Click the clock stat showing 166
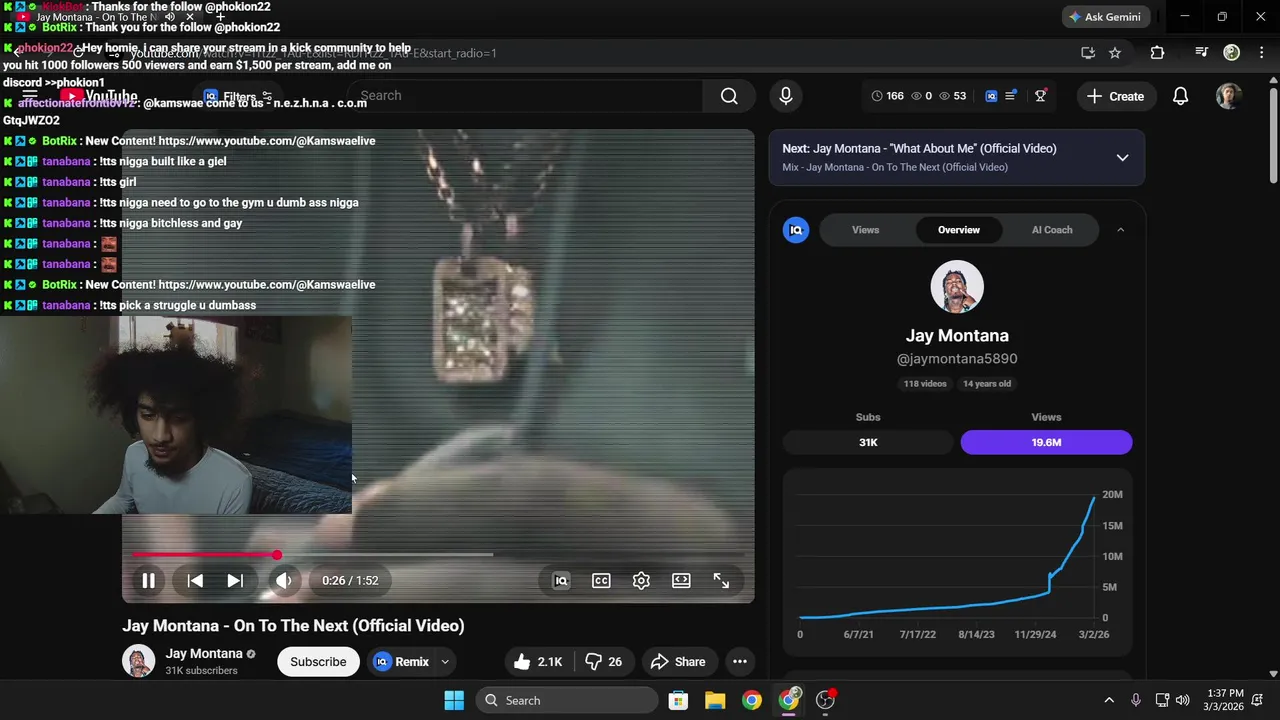Image resolution: width=1280 pixels, height=720 pixels. click(x=887, y=96)
